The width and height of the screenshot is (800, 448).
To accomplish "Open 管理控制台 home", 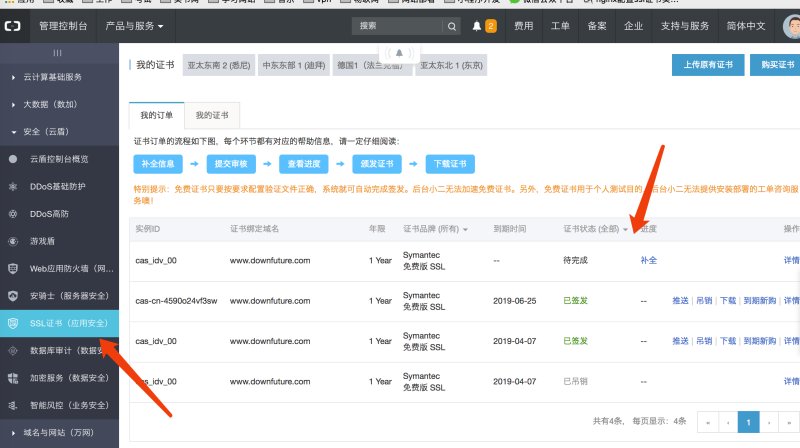I will 63,26.
